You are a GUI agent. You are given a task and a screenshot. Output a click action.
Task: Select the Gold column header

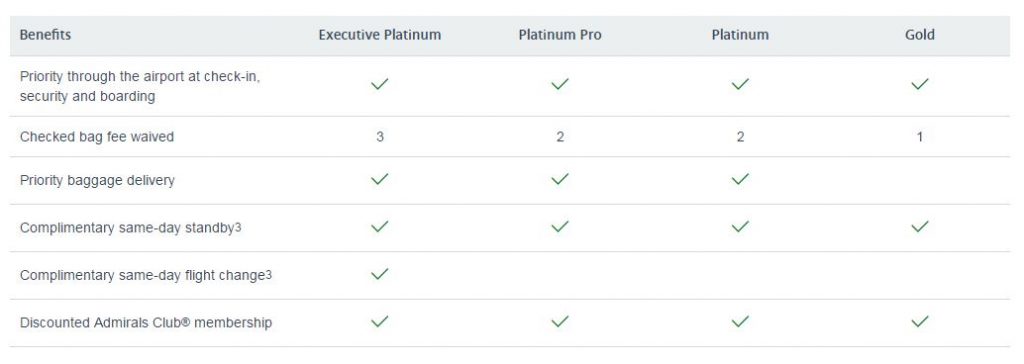[920, 35]
